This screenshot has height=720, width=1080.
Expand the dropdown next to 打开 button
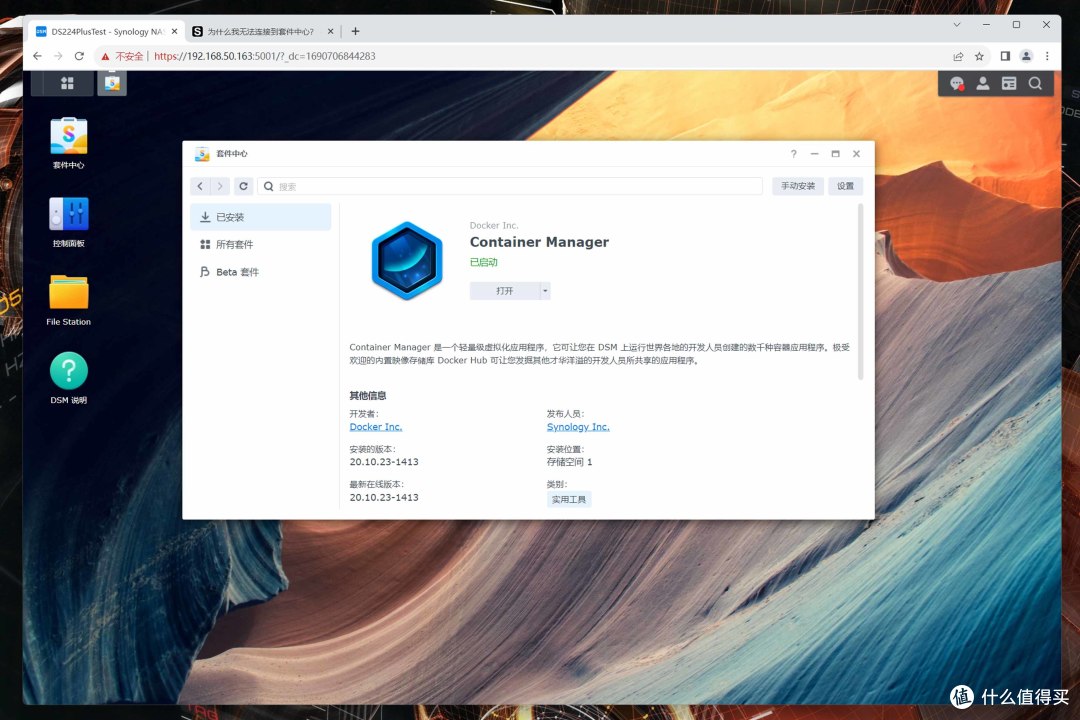[544, 290]
